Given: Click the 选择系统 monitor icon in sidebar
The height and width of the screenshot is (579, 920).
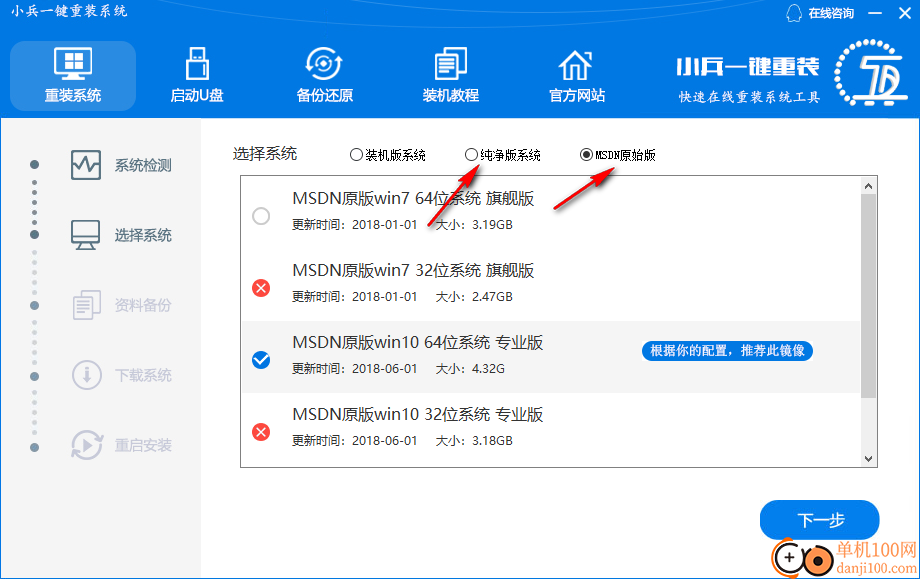Looking at the screenshot, I should tap(86, 235).
